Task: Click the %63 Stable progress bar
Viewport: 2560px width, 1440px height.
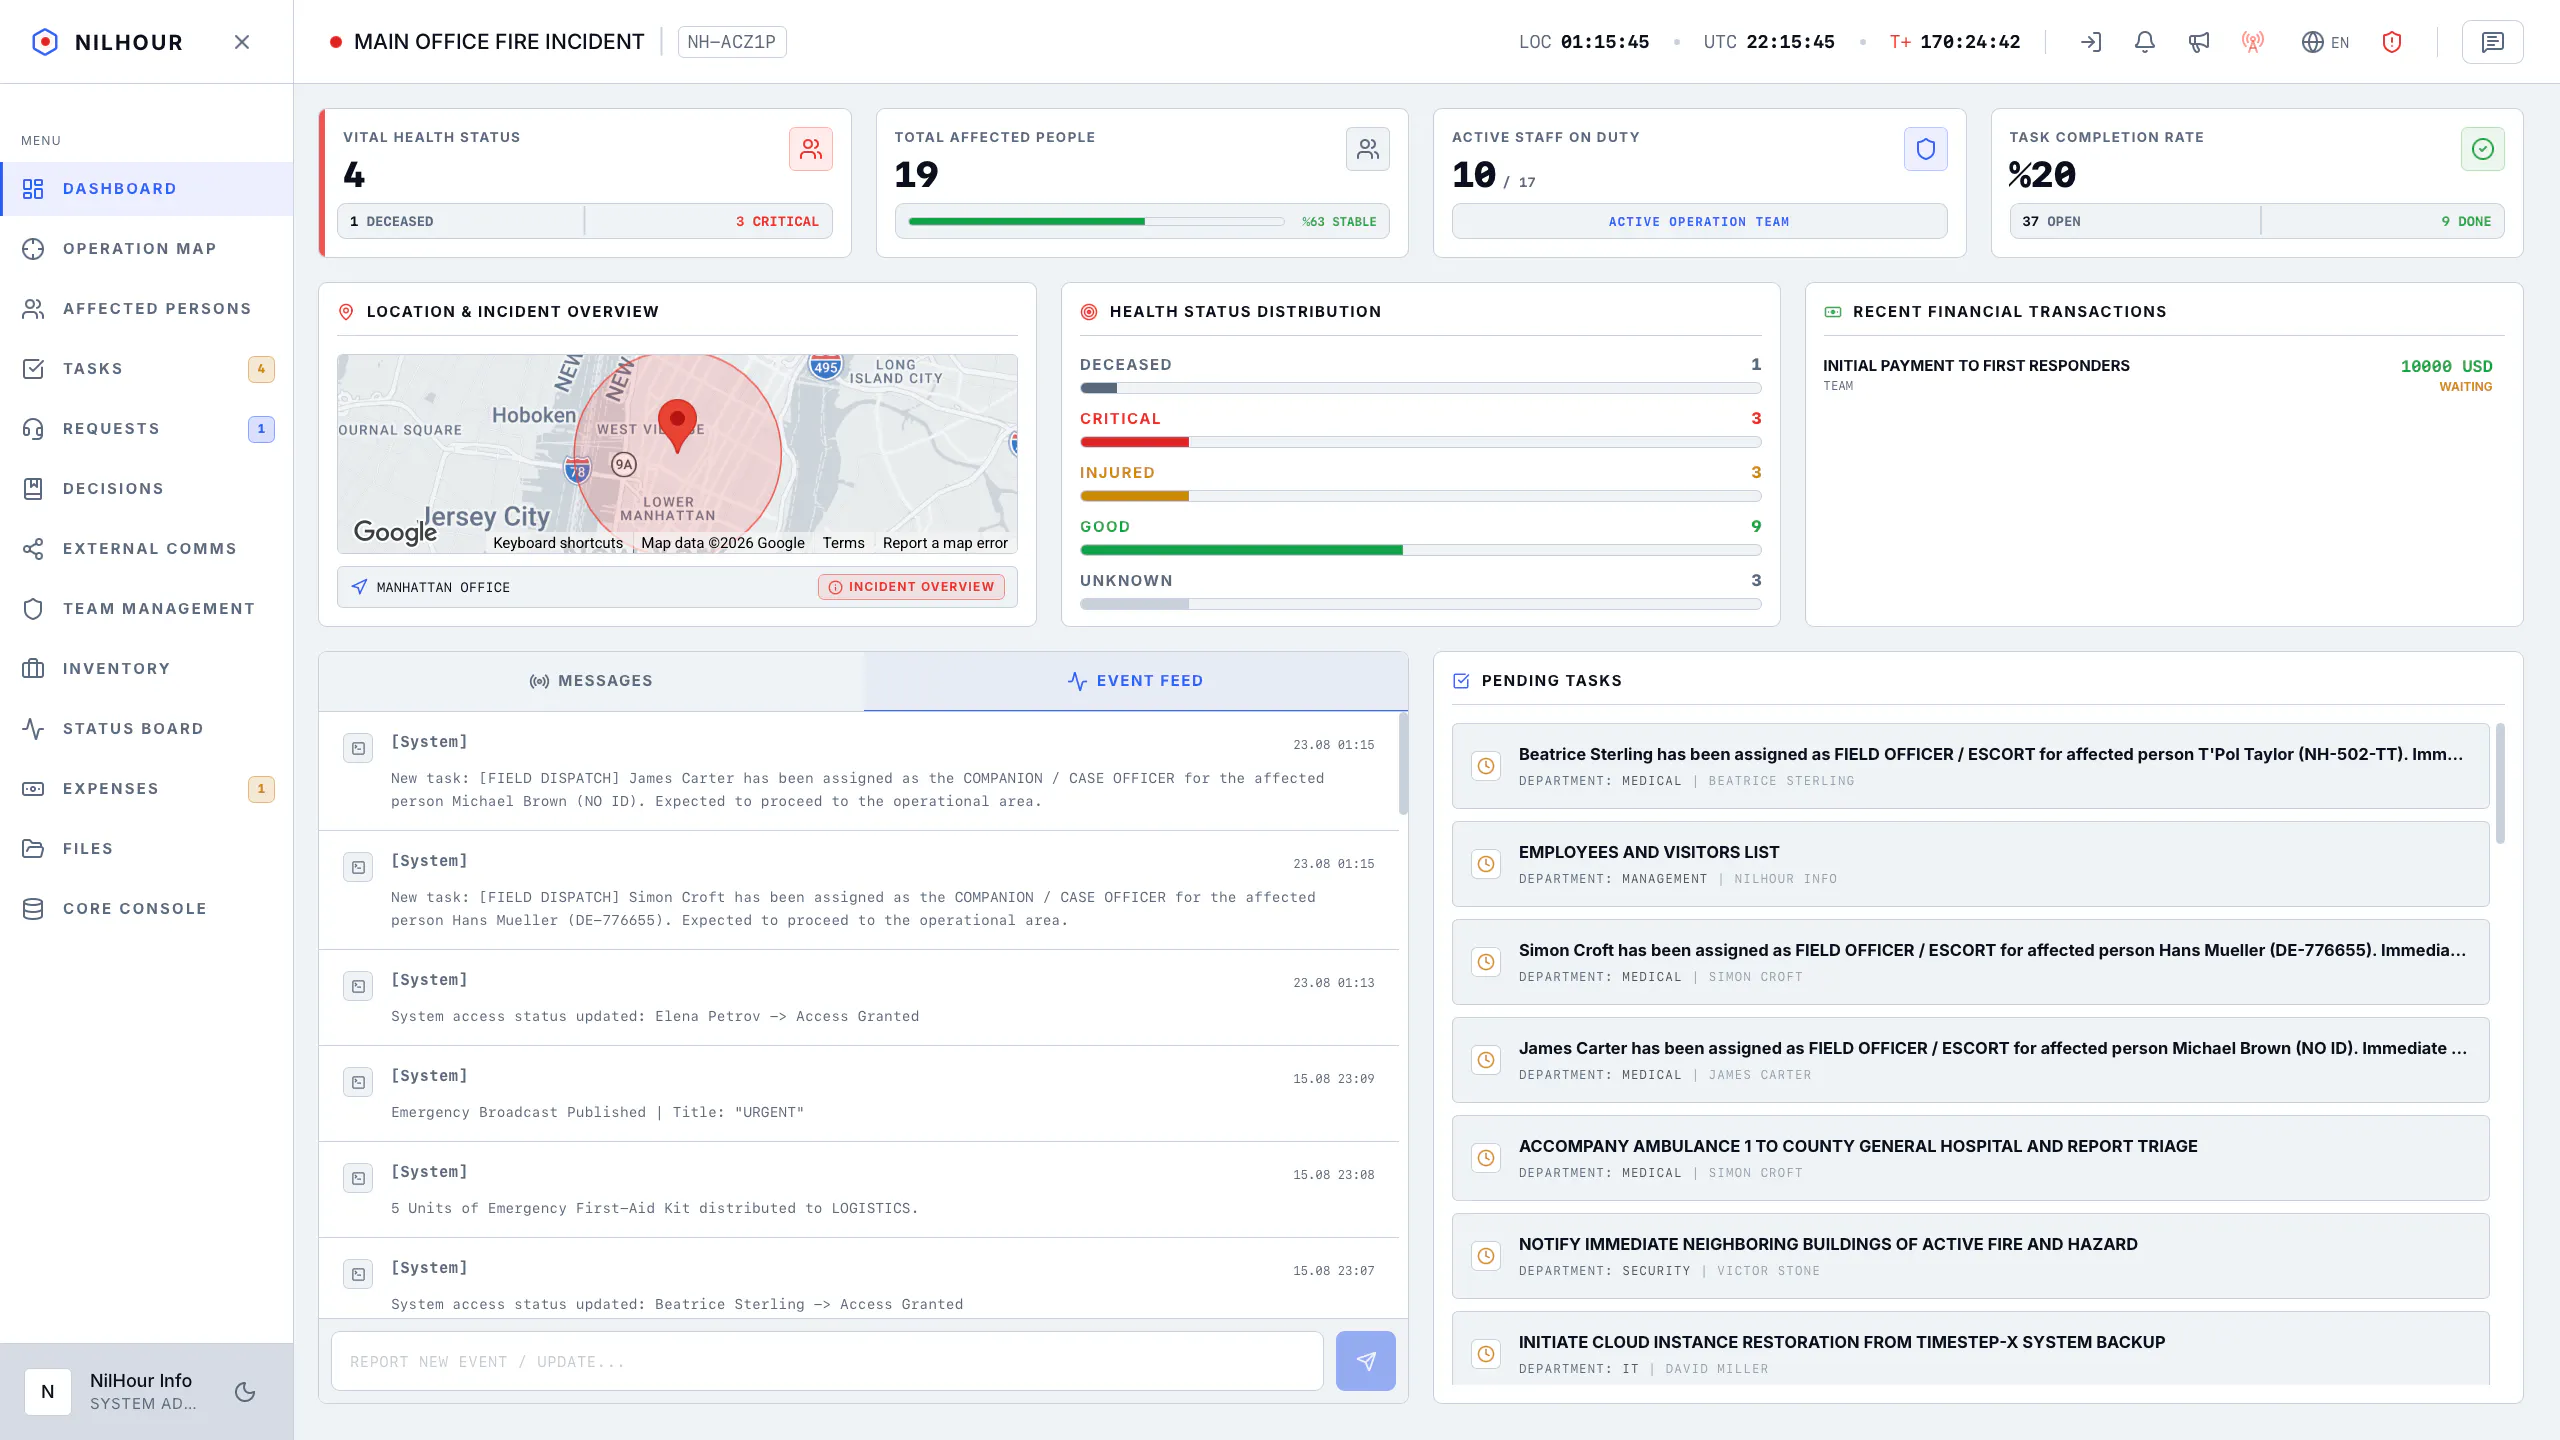Action: point(1096,221)
